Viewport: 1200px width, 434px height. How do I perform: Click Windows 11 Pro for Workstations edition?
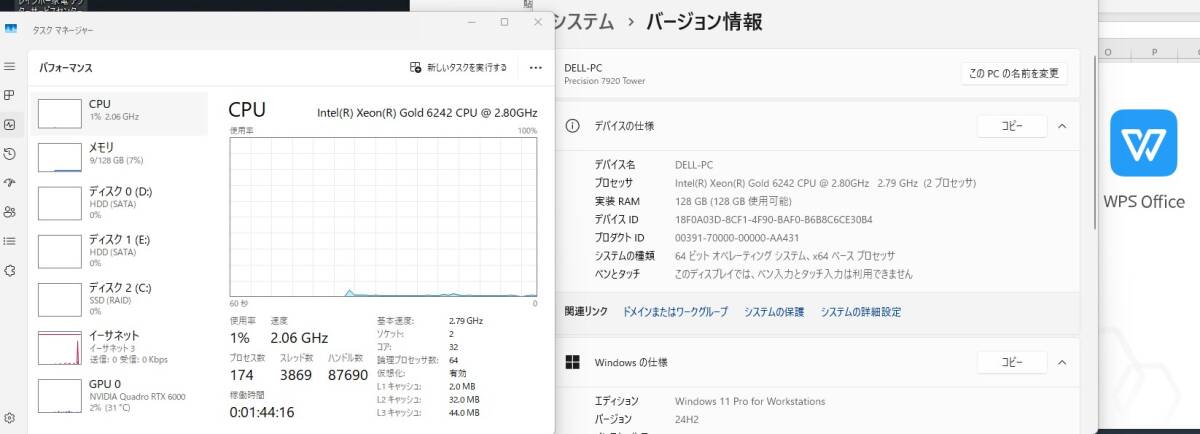point(750,401)
